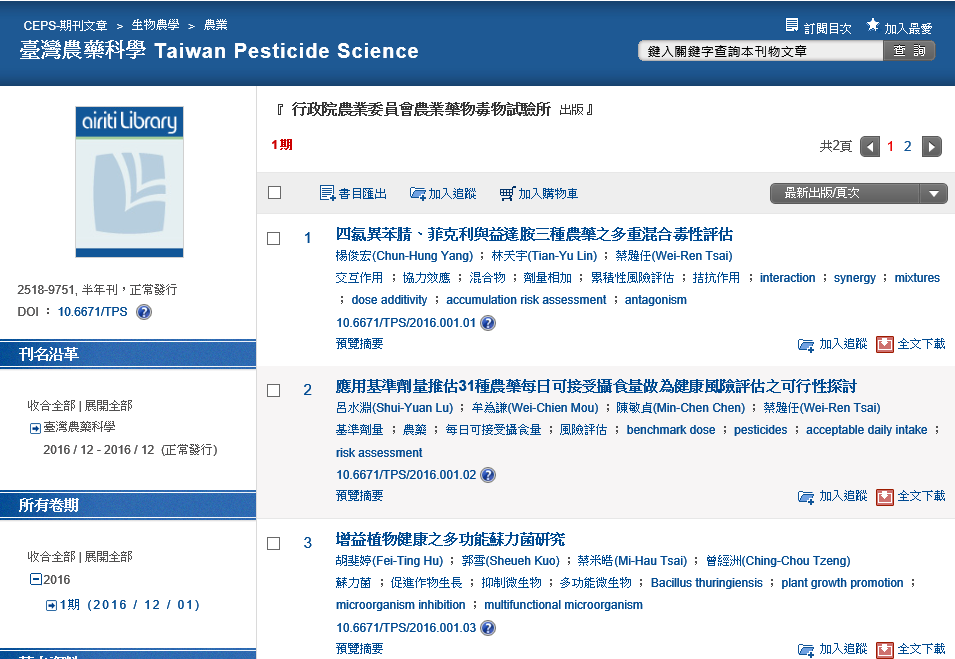
Task: Tick the select-all checkbox in toolbar
Action: click(275, 193)
